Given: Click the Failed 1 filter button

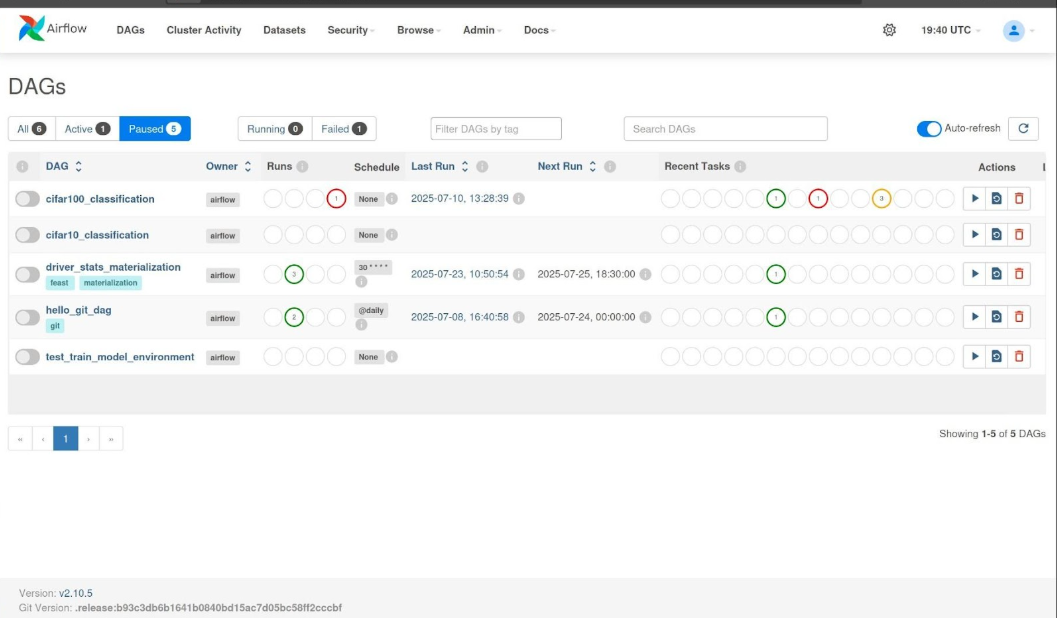Looking at the screenshot, I should pos(344,128).
